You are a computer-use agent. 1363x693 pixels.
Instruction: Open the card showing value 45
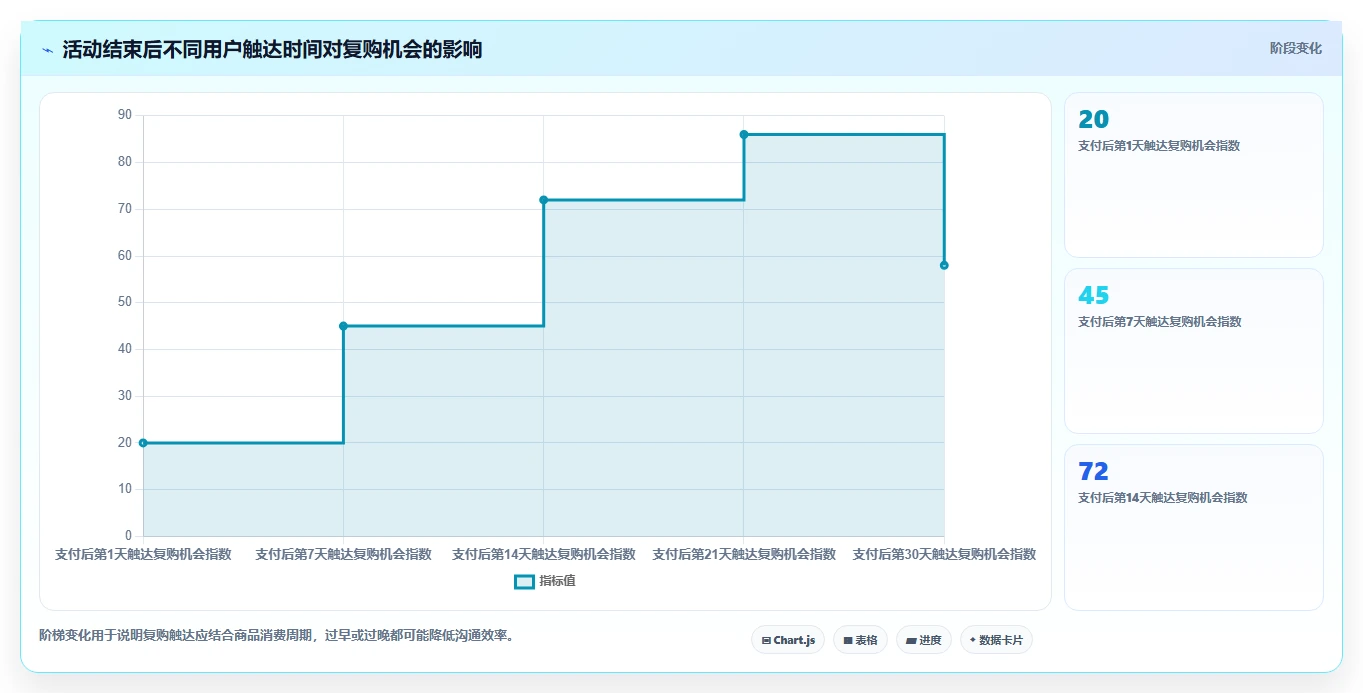pos(1194,351)
